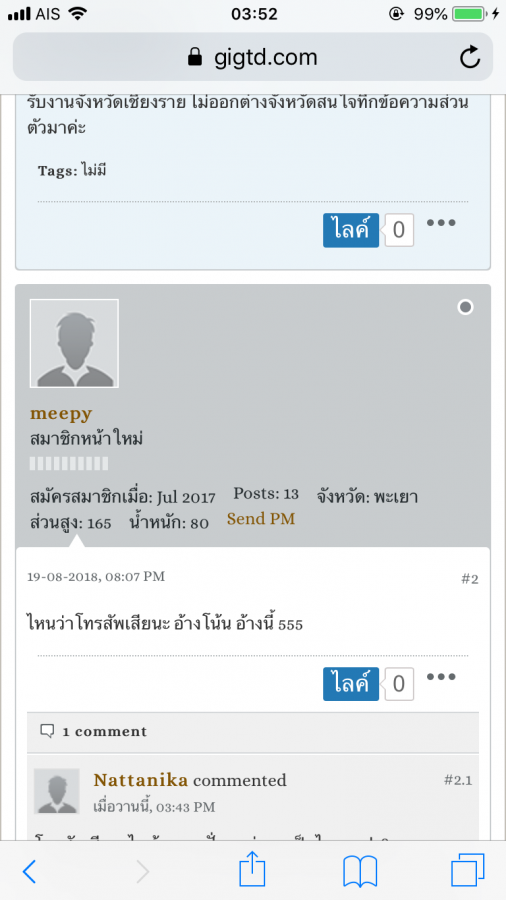
Task: Open the Safari tabs overview icon
Action: pos(468,870)
